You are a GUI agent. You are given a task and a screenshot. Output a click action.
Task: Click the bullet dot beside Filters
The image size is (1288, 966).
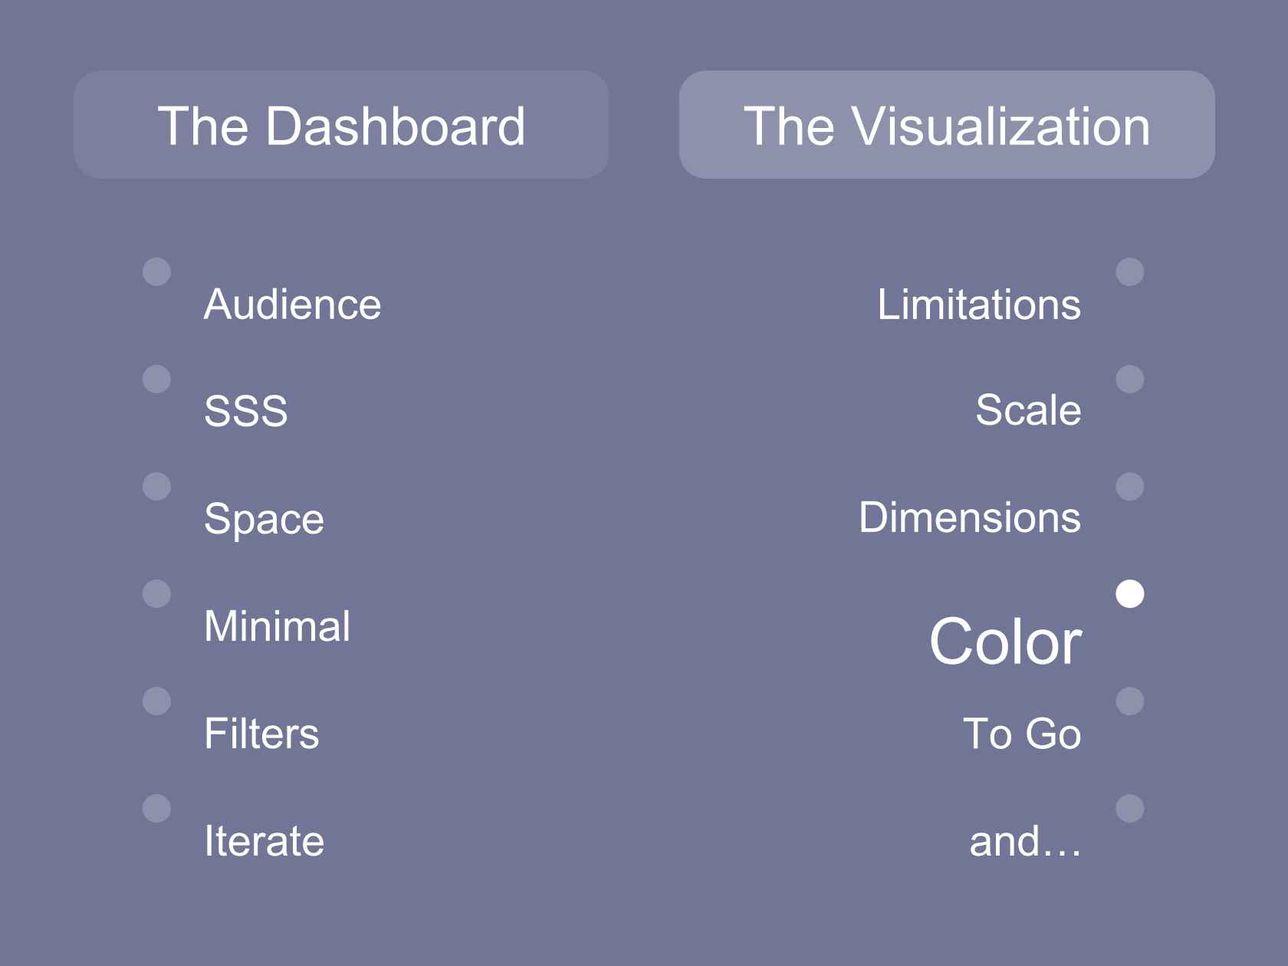pyautogui.click(x=157, y=701)
